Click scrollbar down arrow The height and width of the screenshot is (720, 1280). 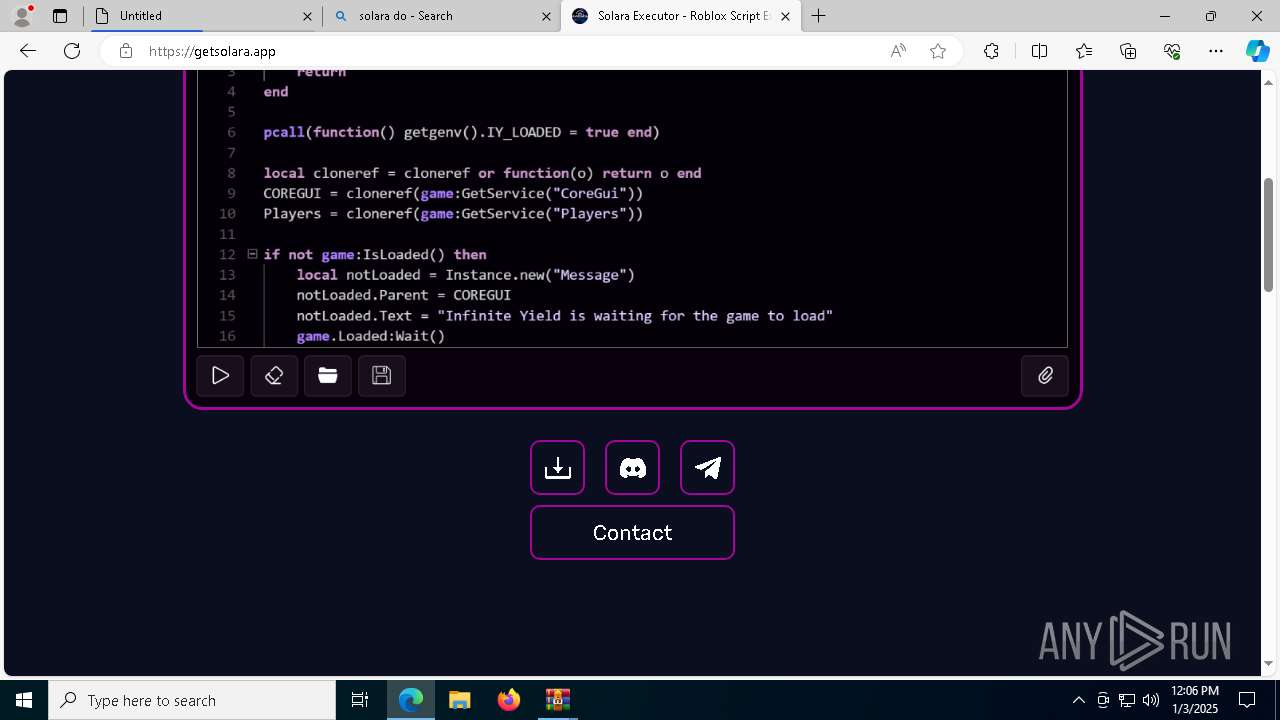click(1269, 663)
